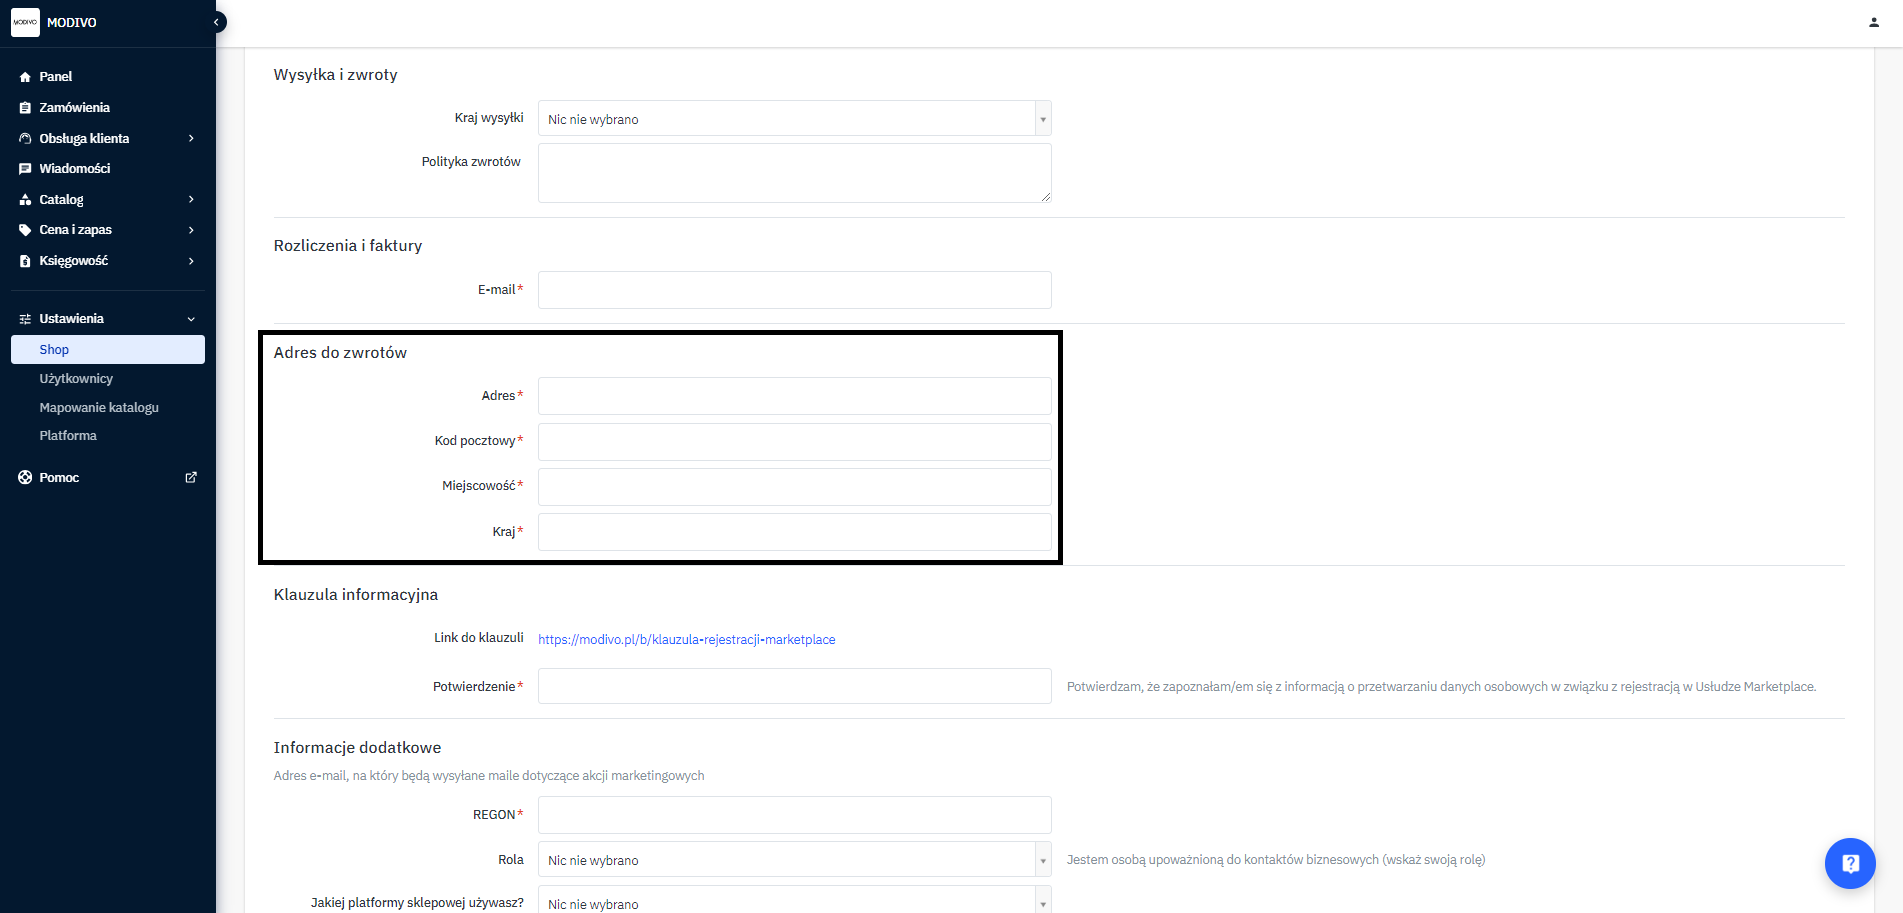The image size is (1903, 913).
Task: Click the MODIVO logo icon
Action: tap(25, 22)
